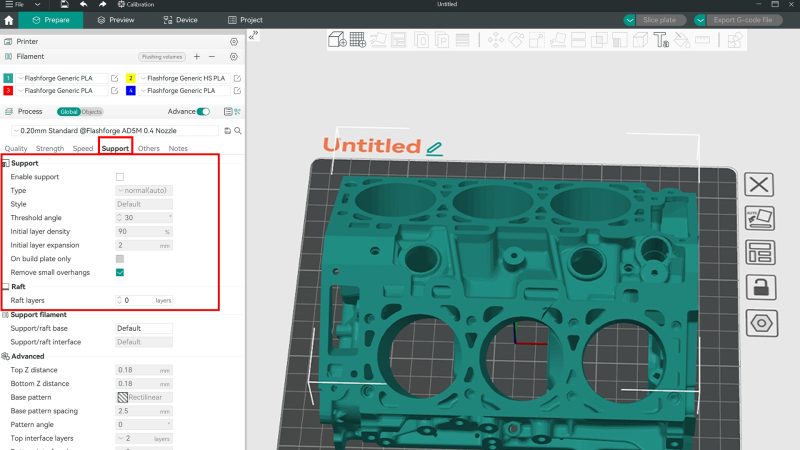Image resolution: width=800 pixels, height=450 pixels.
Task: Click the Home icon
Action: pos(9,20)
